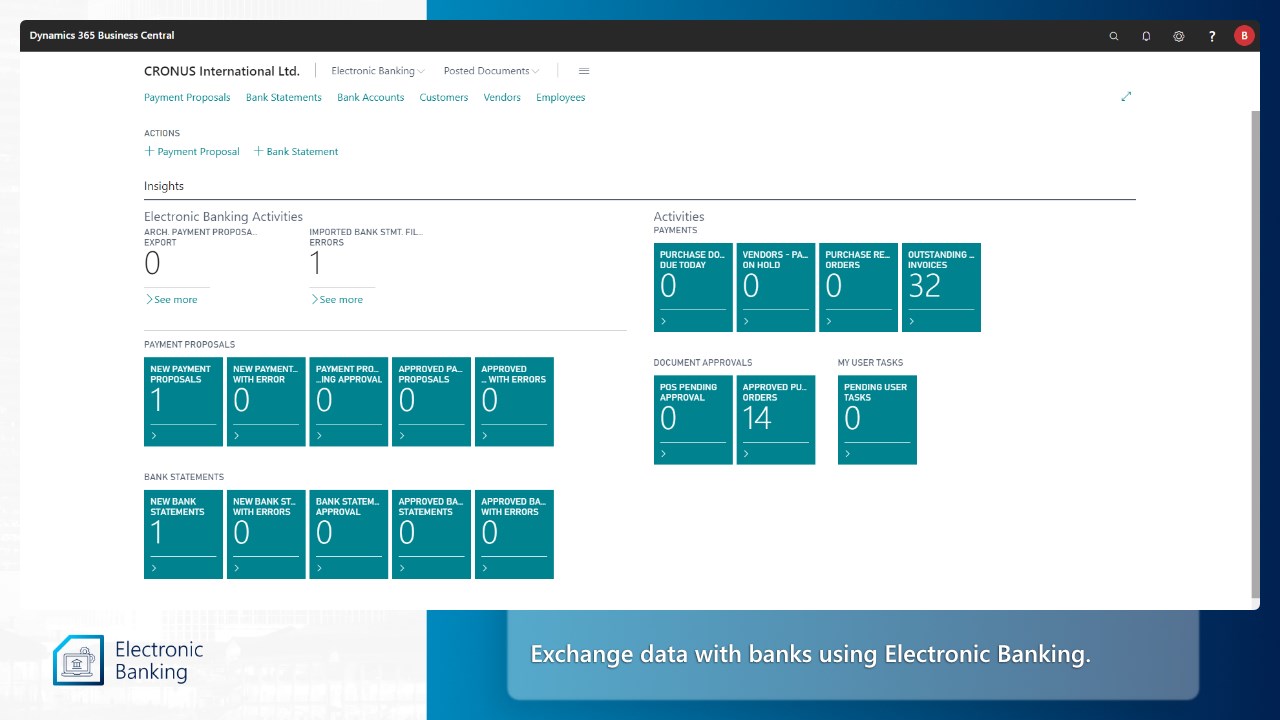This screenshot has width=1280, height=720.
Task: Open Payment Proposals list link
Action: 187,97
